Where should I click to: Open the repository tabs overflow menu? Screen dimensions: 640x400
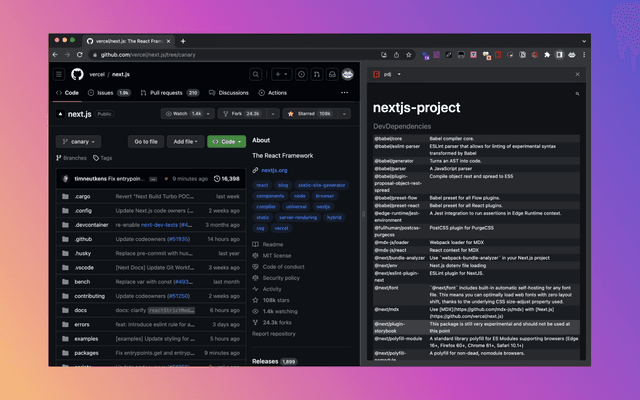[x=344, y=93]
